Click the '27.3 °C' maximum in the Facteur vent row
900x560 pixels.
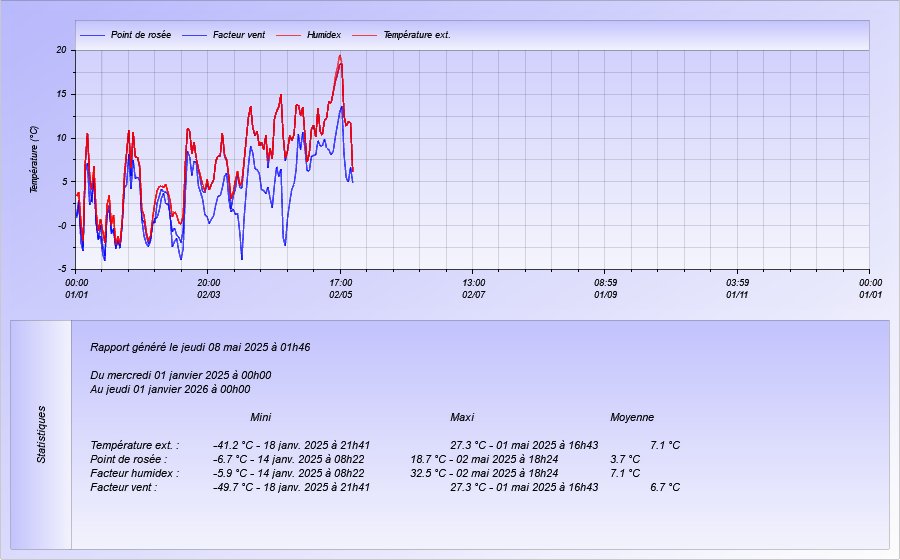tap(524, 487)
